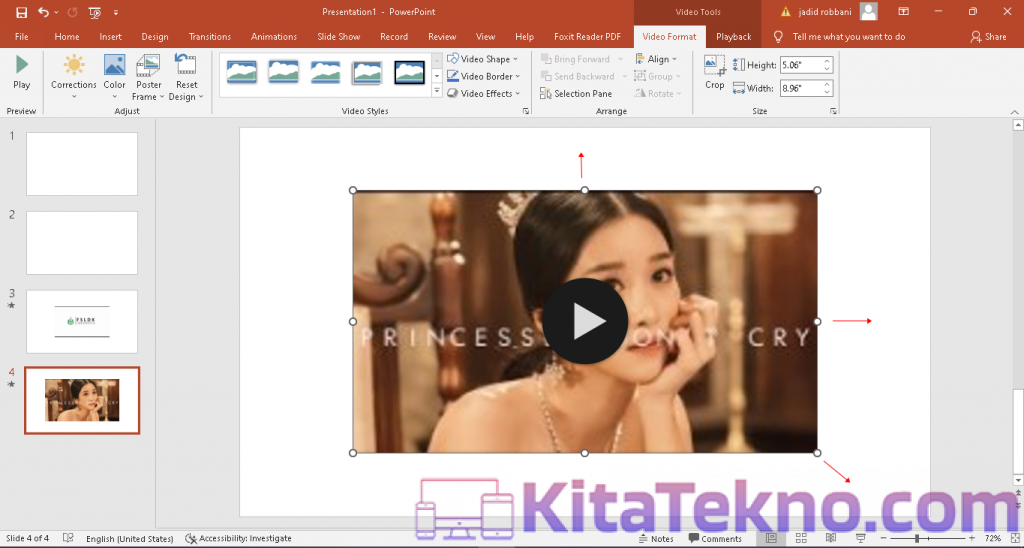Image resolution: width=1024 pixels, height=548 pixels.
Task: Open the File tab
Action: pyautogui.click(x=22, y=37)
